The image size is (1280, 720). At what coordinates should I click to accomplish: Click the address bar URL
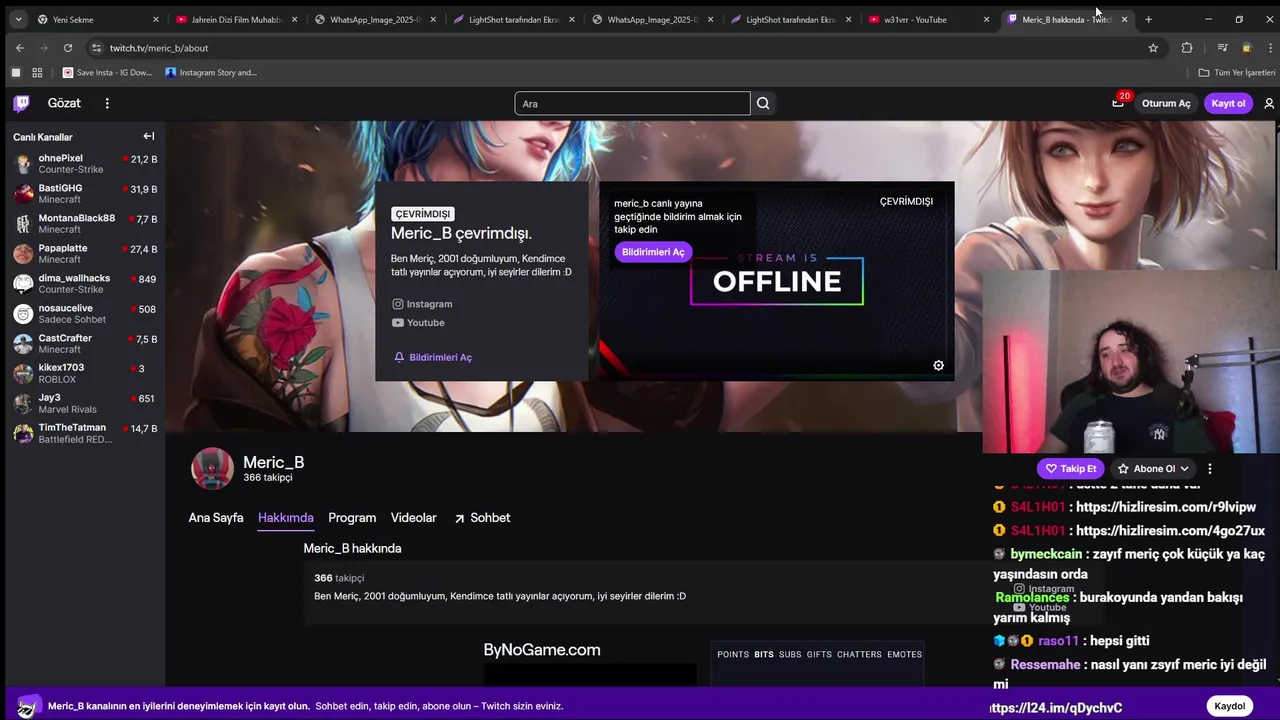pyautogui.click(x=159, y=48)
